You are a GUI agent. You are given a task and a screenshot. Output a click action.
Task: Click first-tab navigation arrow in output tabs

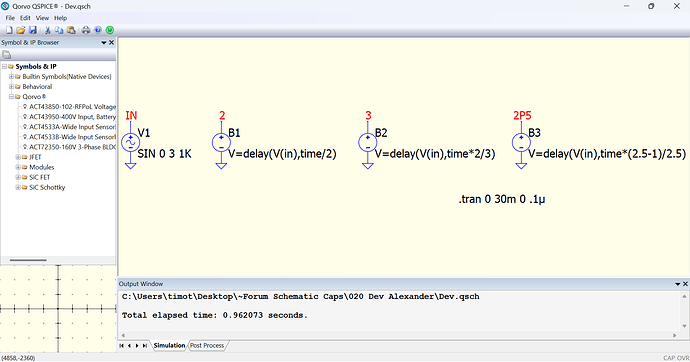click(x=121, y=346)
